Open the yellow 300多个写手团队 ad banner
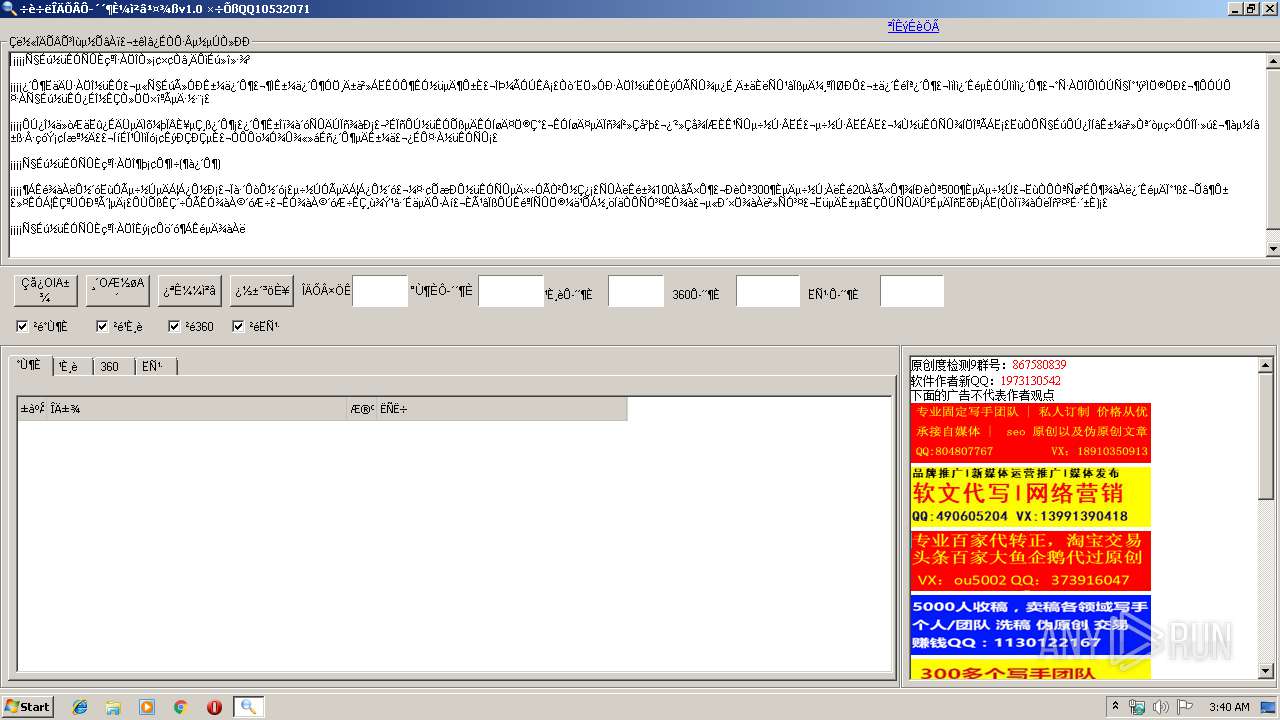The height and width of the screenshot is (720, 1280). click(1031, 669)
